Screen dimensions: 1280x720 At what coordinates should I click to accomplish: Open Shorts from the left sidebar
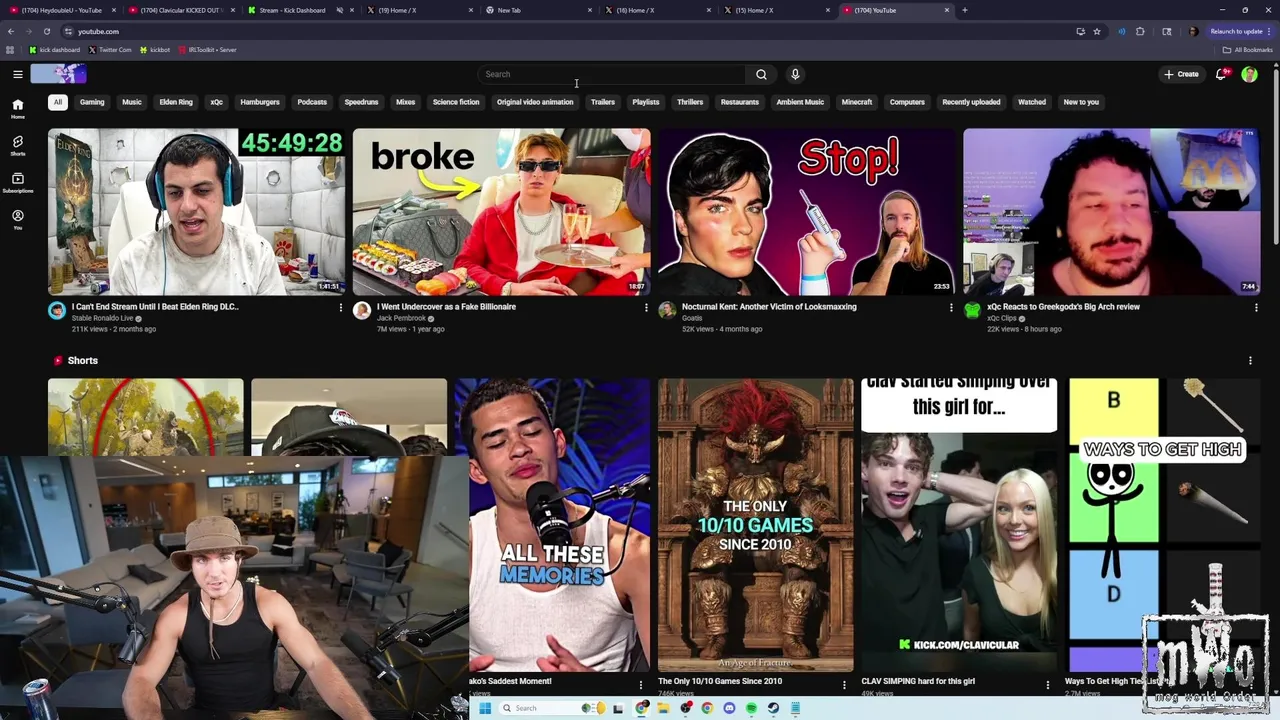pos(18,146)
